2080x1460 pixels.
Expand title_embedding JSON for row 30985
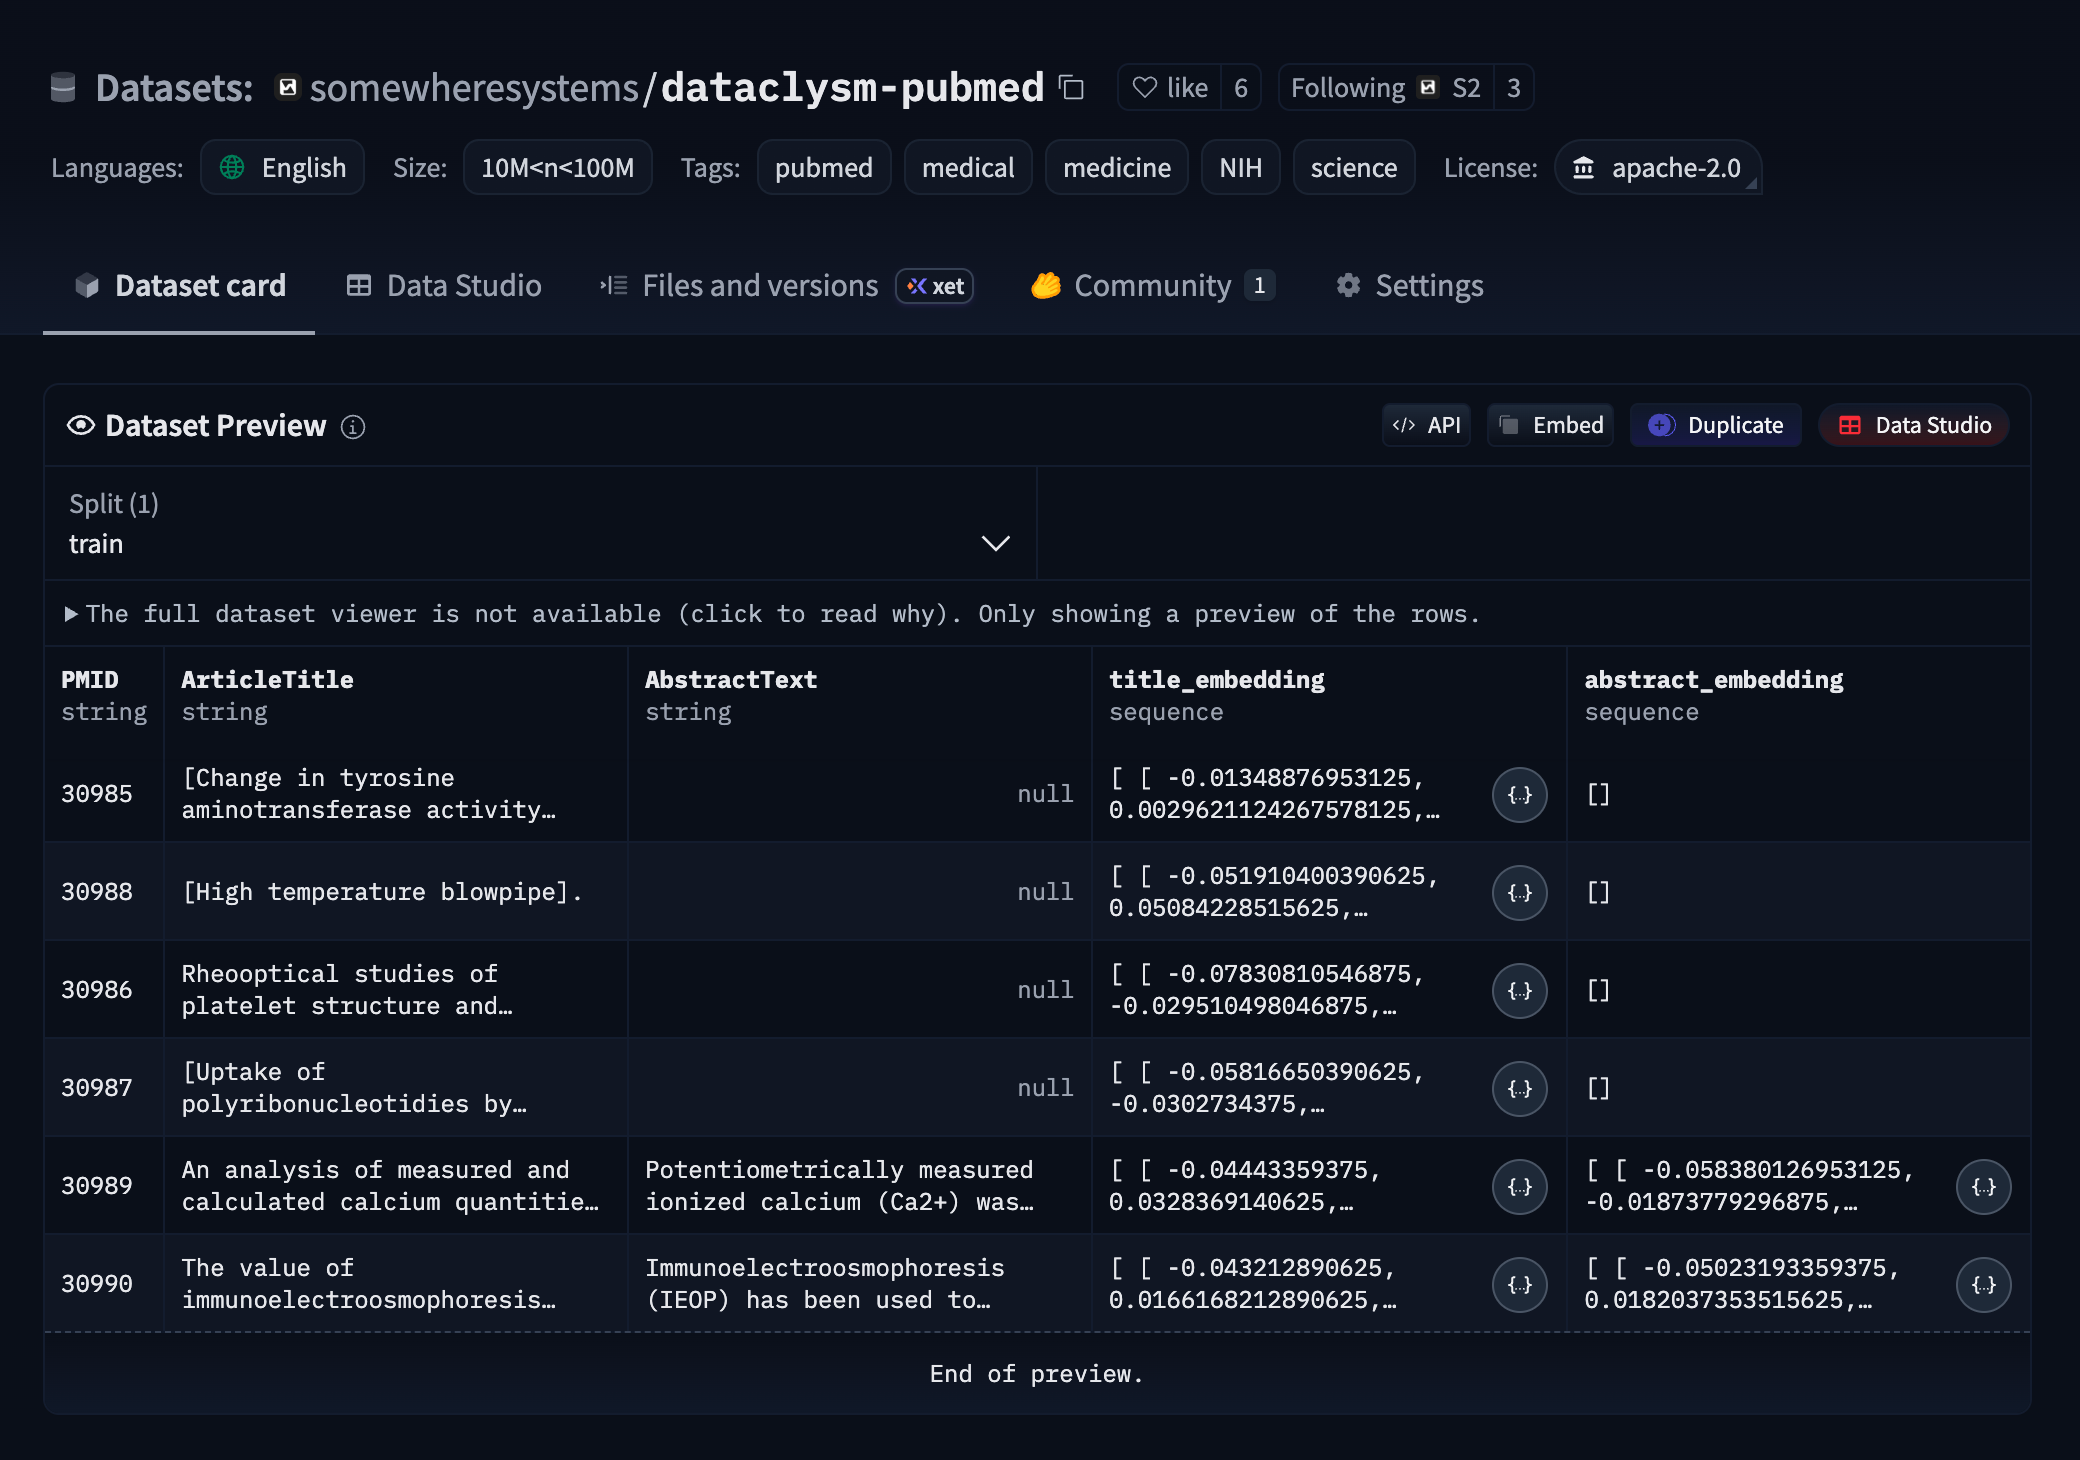tap(1519, 795)
